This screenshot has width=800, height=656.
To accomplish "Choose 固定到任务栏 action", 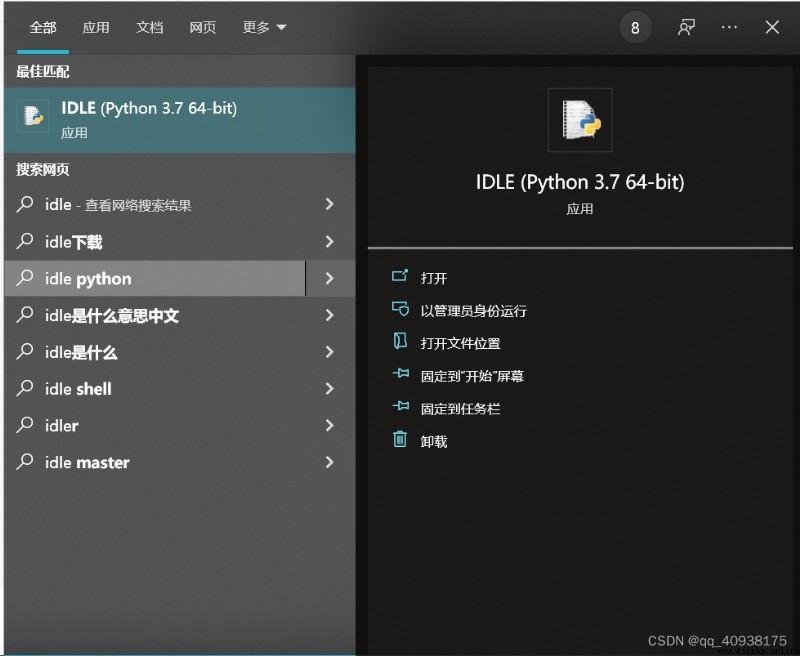I will point(460,409).
